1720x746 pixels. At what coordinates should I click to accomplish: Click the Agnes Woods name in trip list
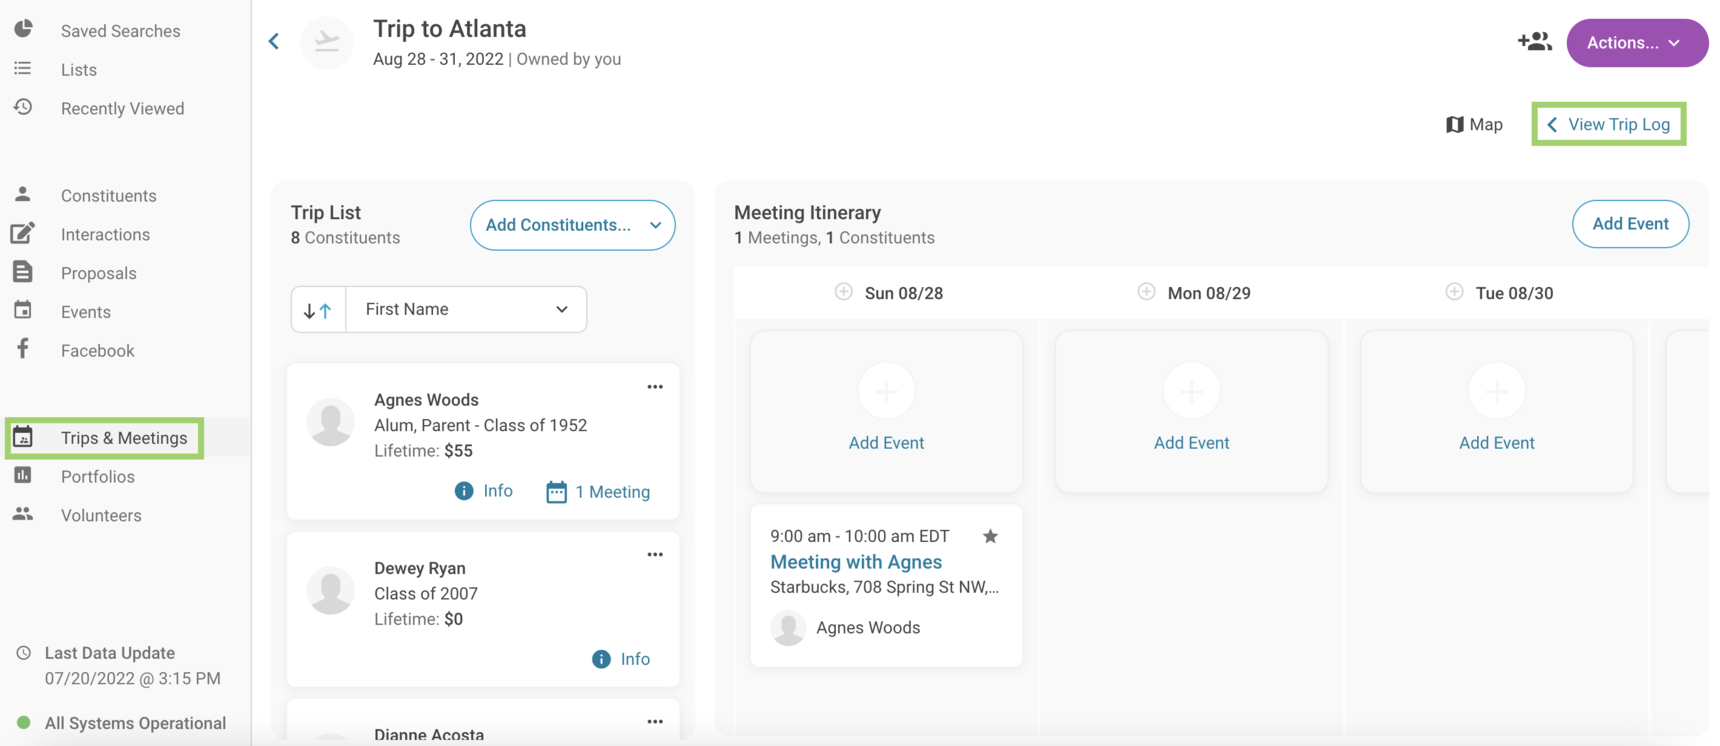pos(427,400)
